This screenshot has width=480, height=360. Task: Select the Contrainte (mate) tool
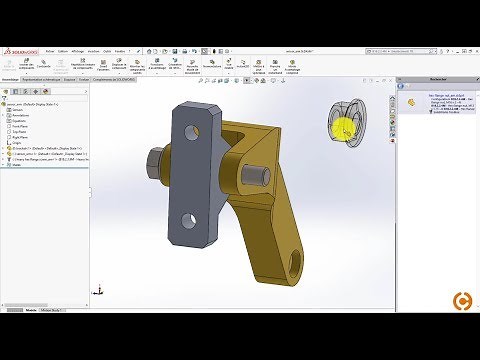(44, 64)
